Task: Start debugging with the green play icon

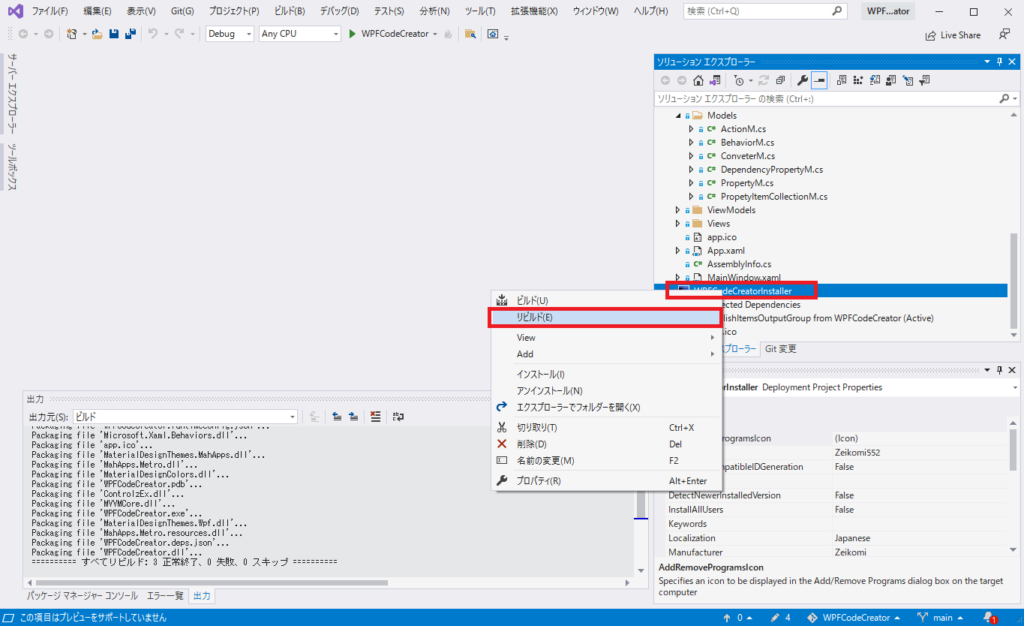Action: pyautogui.click(x=352, y=34)
